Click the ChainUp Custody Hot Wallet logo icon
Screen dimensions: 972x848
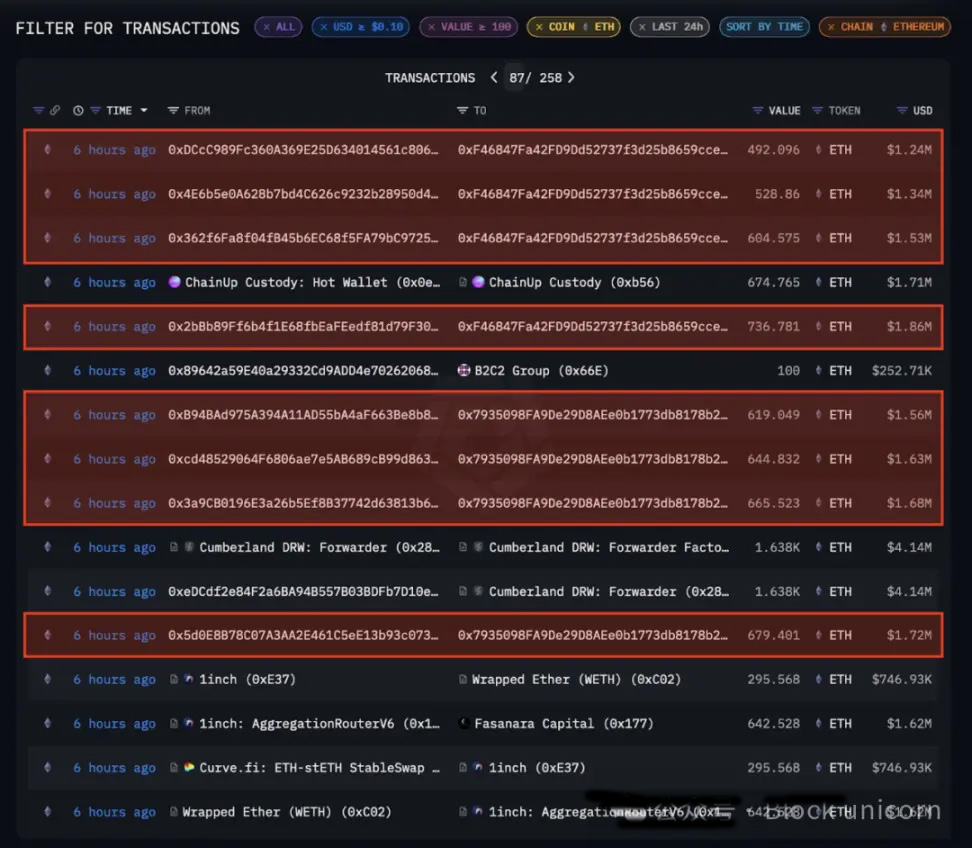point(174,282)
